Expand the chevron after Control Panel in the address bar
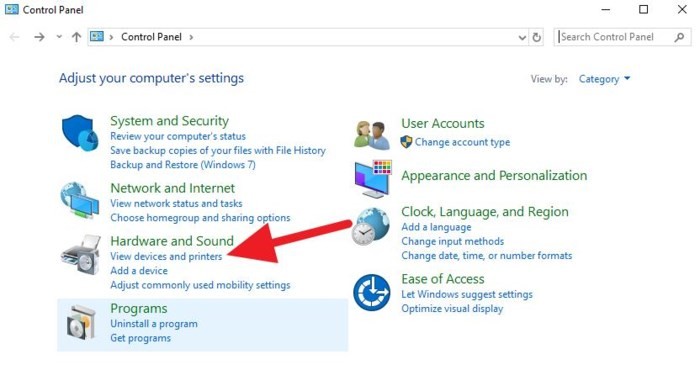 (191, 37)
